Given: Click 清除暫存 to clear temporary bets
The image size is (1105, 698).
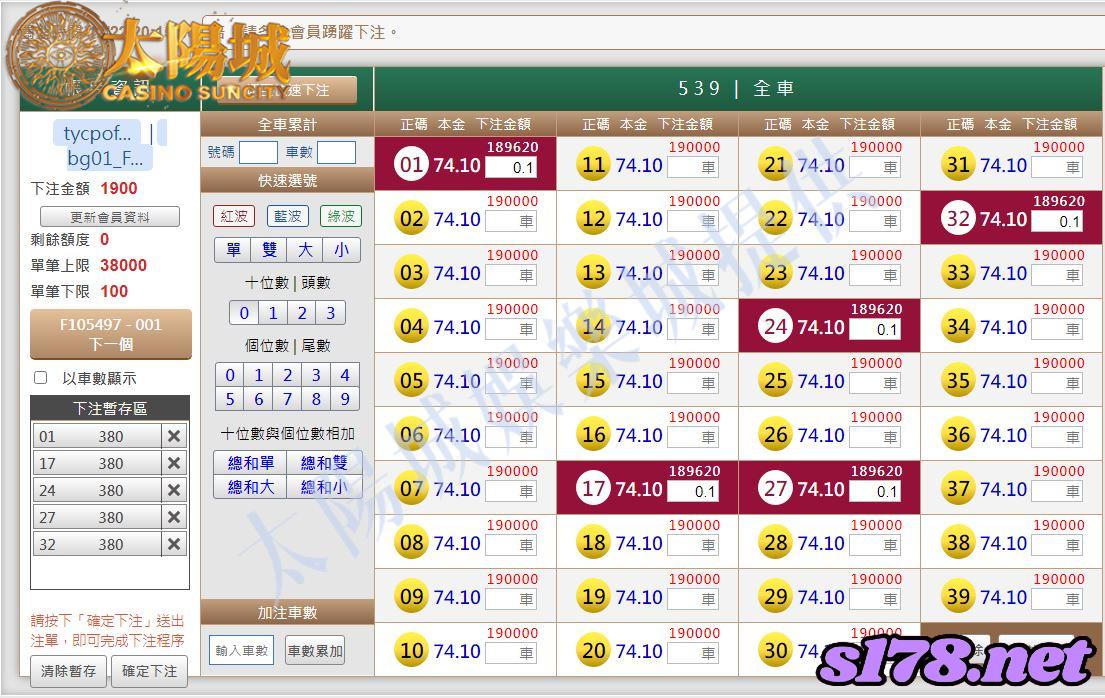Looking at the screenshot, I should tap(68, 671).
